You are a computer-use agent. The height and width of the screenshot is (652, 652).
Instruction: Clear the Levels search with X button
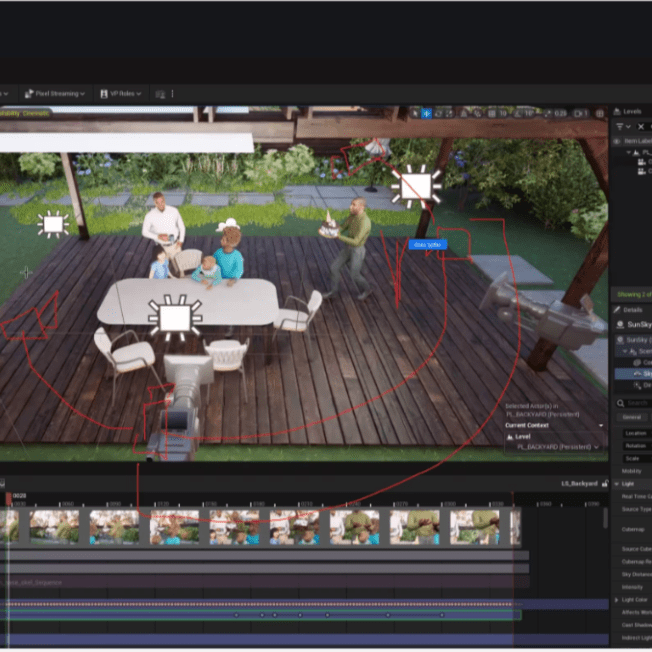coord(641,126)
